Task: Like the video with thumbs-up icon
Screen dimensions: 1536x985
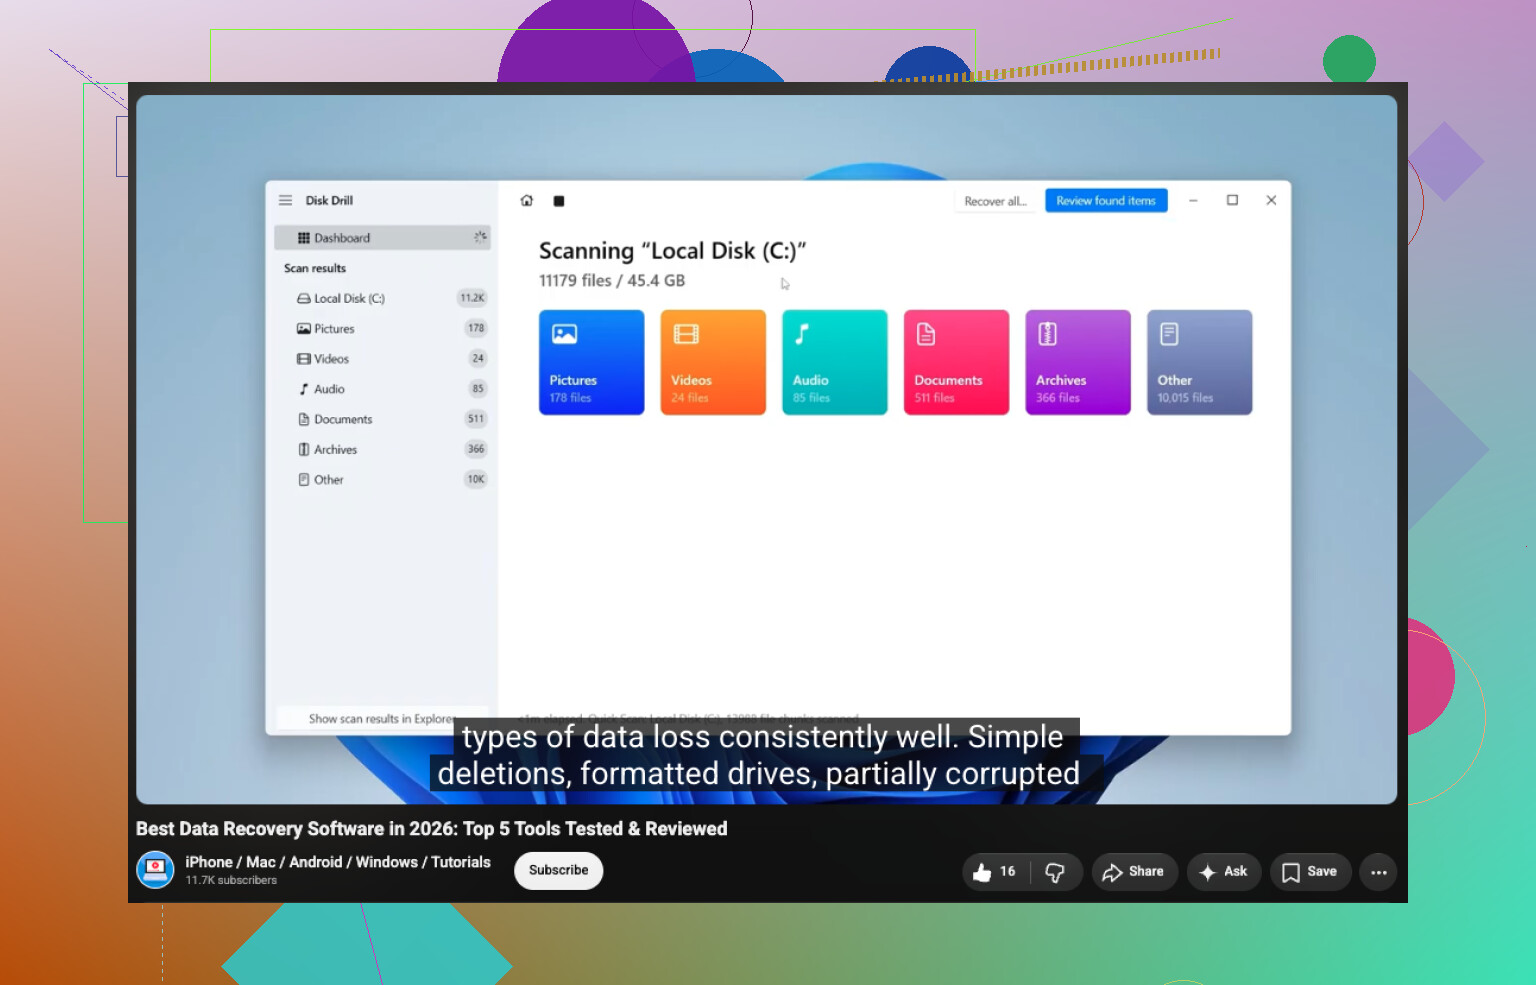Action: (994, 872)
